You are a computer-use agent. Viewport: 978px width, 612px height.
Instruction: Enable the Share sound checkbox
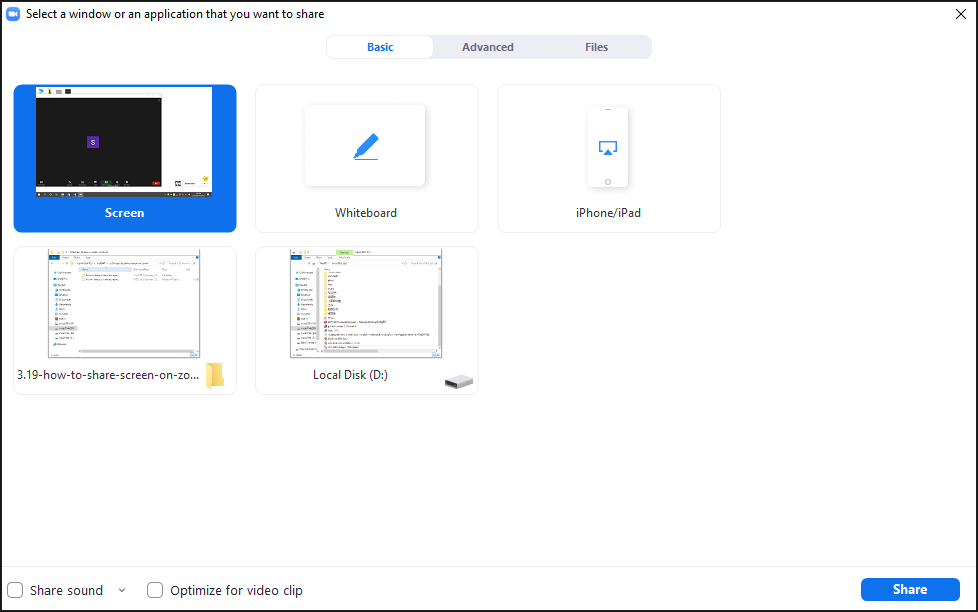tap(15, 590)
